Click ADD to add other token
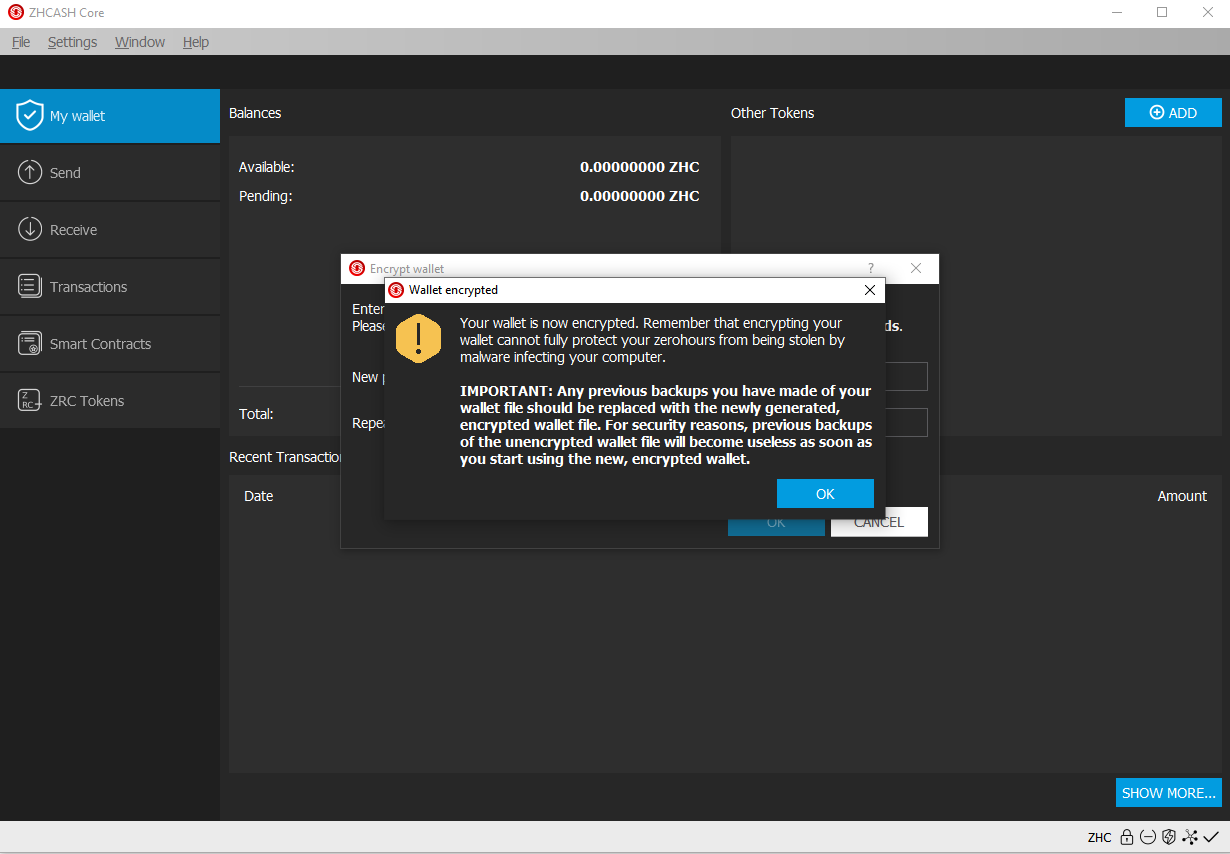 pyautogui.click(x=1173, y=113)
